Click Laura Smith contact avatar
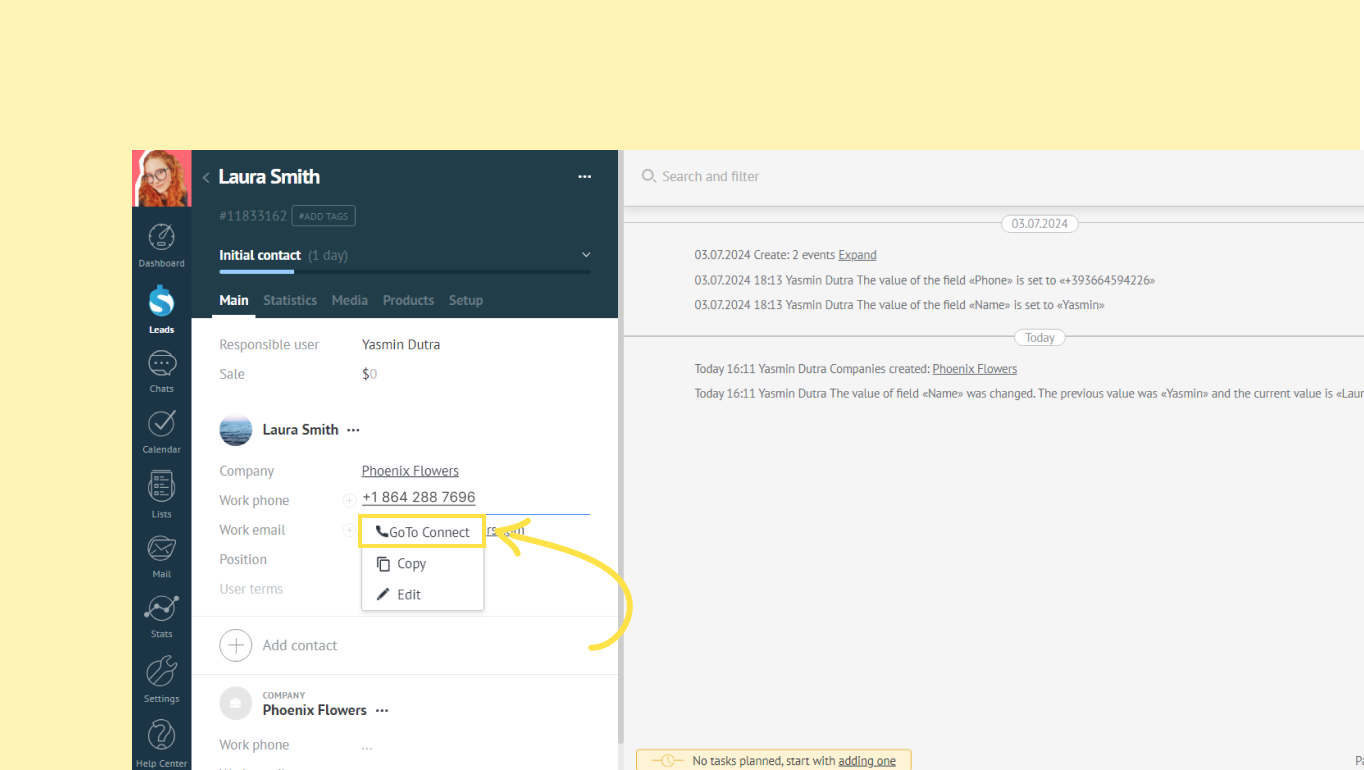This screenshot has height=770, width=1364. (x=236, y=430)
